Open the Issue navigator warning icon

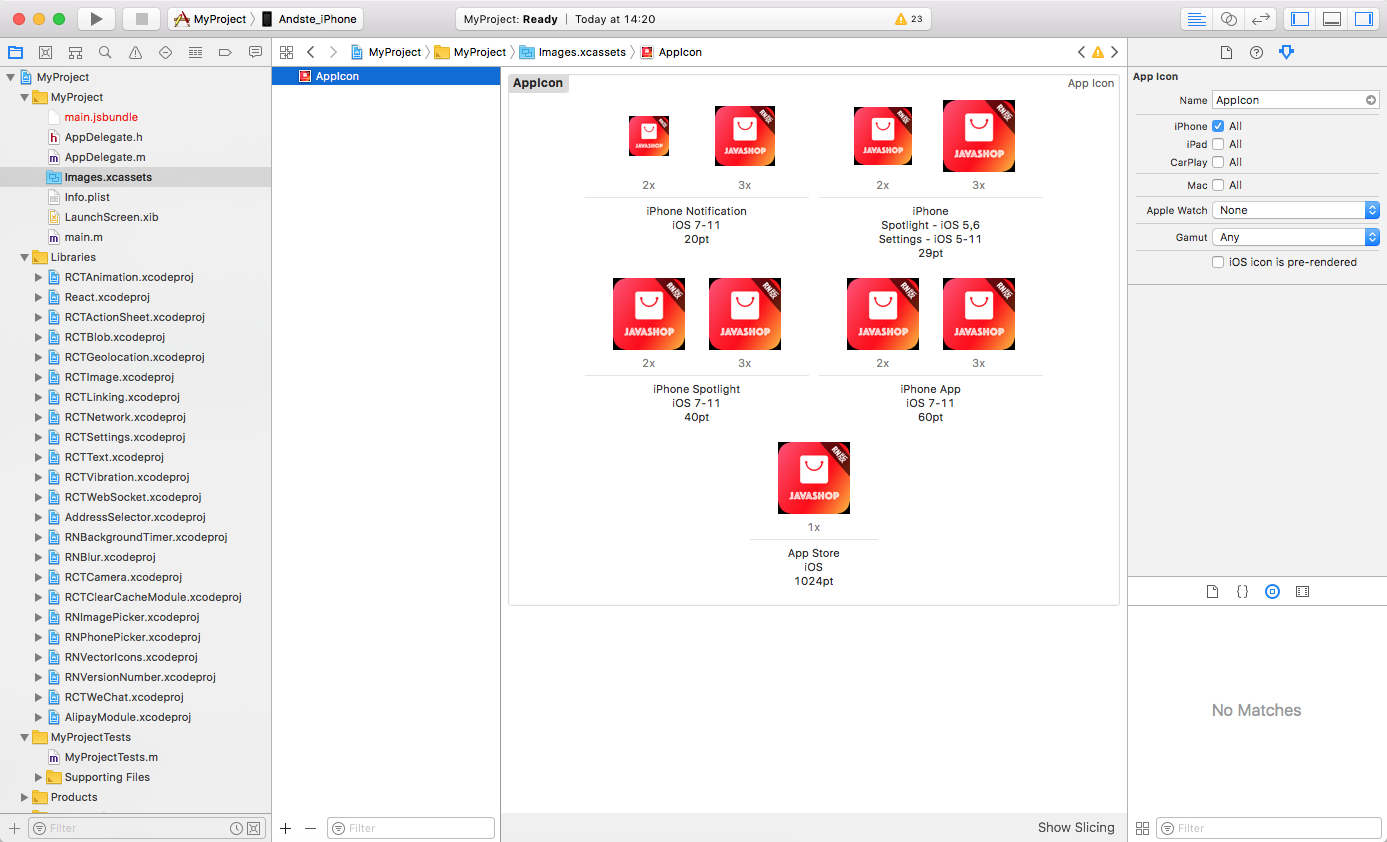[135, 52]
